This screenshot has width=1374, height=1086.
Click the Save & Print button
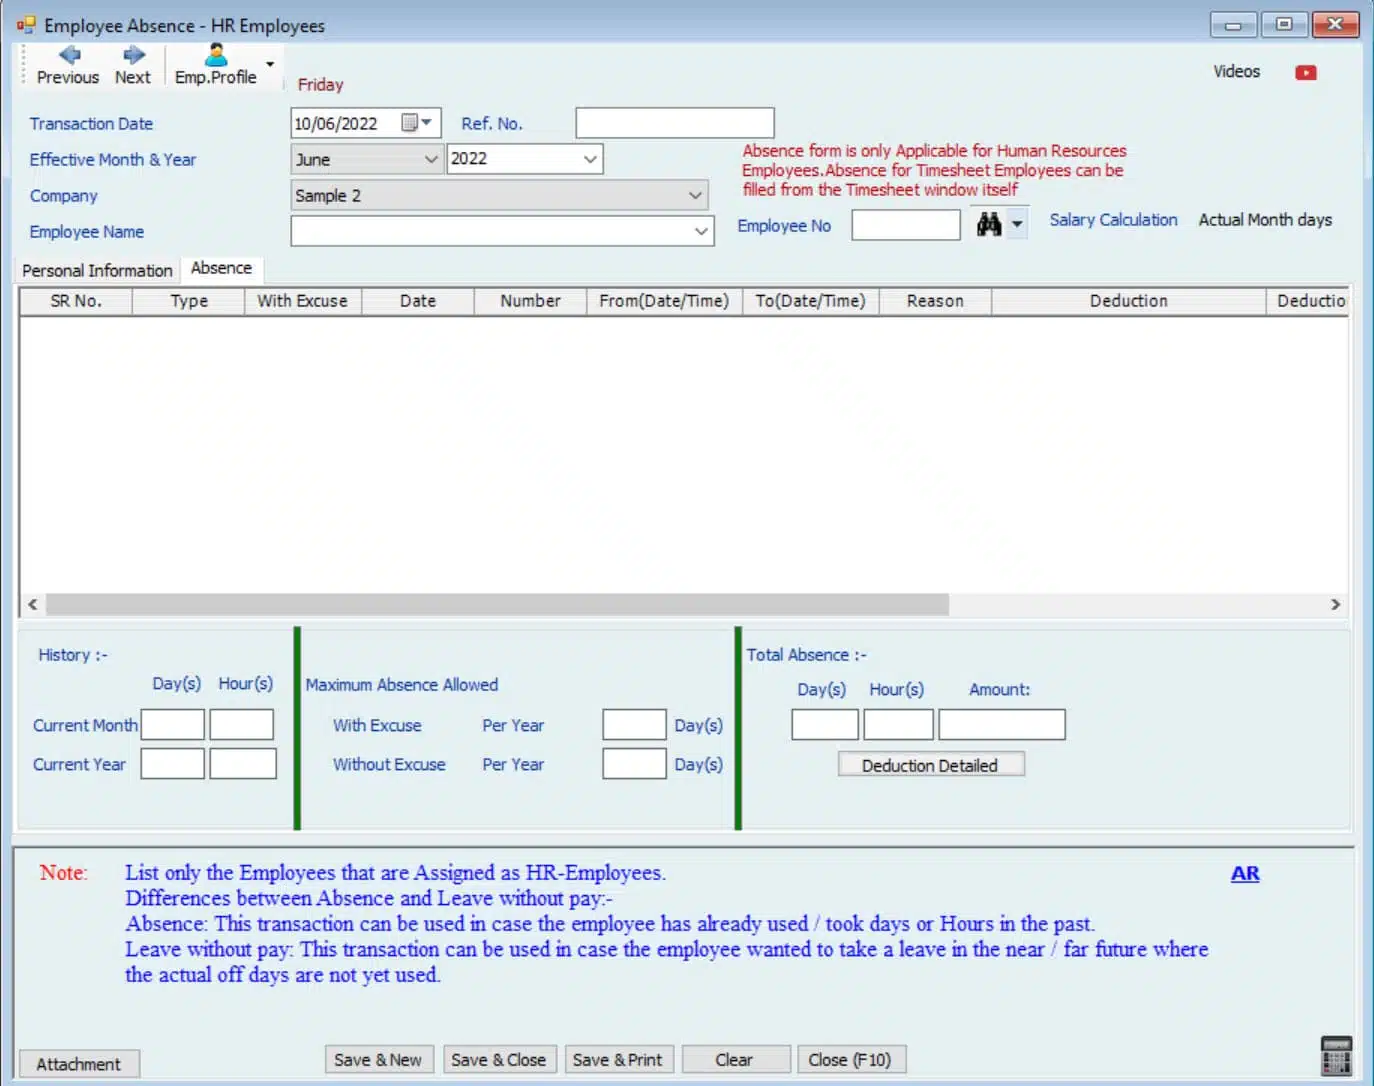(x=618, y=1060)
